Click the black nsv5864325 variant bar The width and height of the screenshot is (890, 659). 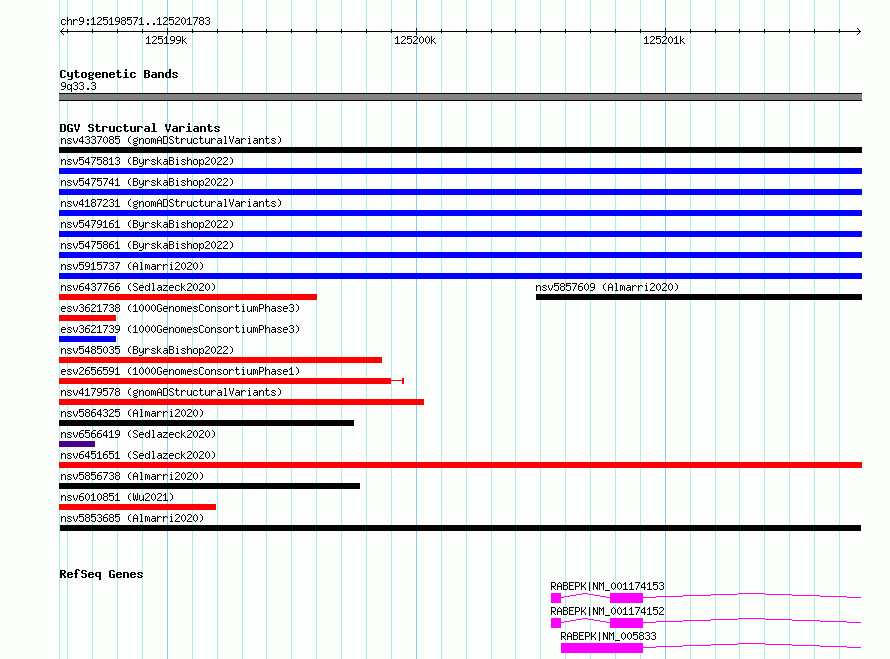click(x=207, y=423)
